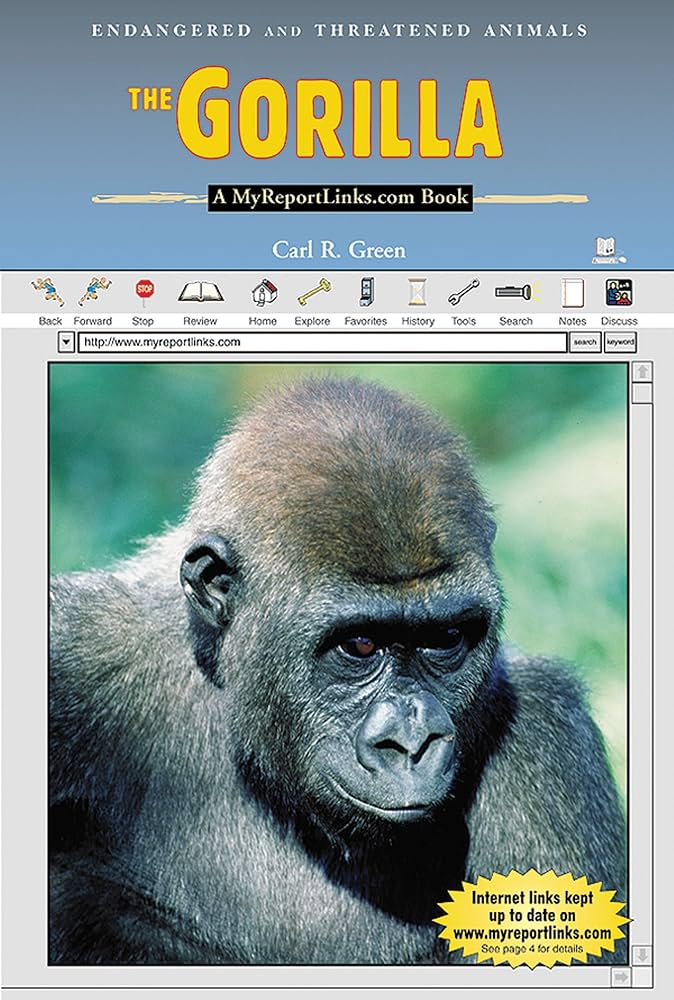Viewport: 674px width, 1000px height.
Task: Click the 'A MyReportLinks.com Book' banner
Action: 340,197
